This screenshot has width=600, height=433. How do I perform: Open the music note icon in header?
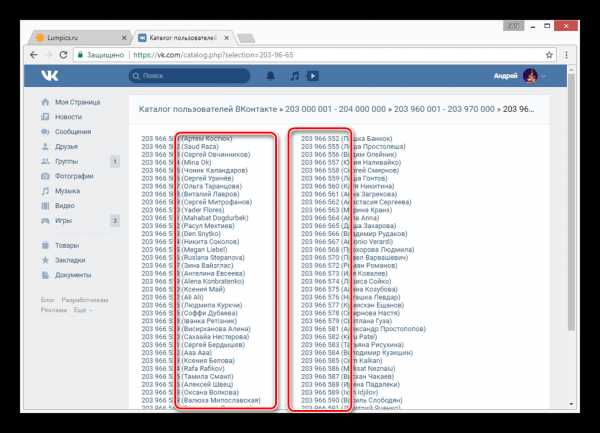pos(294,76)
